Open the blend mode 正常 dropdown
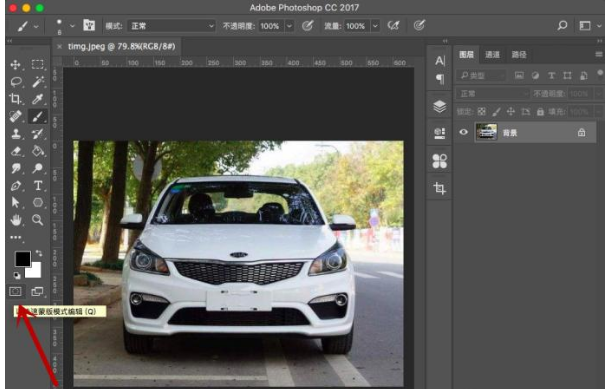The image size is (606, 389). [x=172, y=26]
